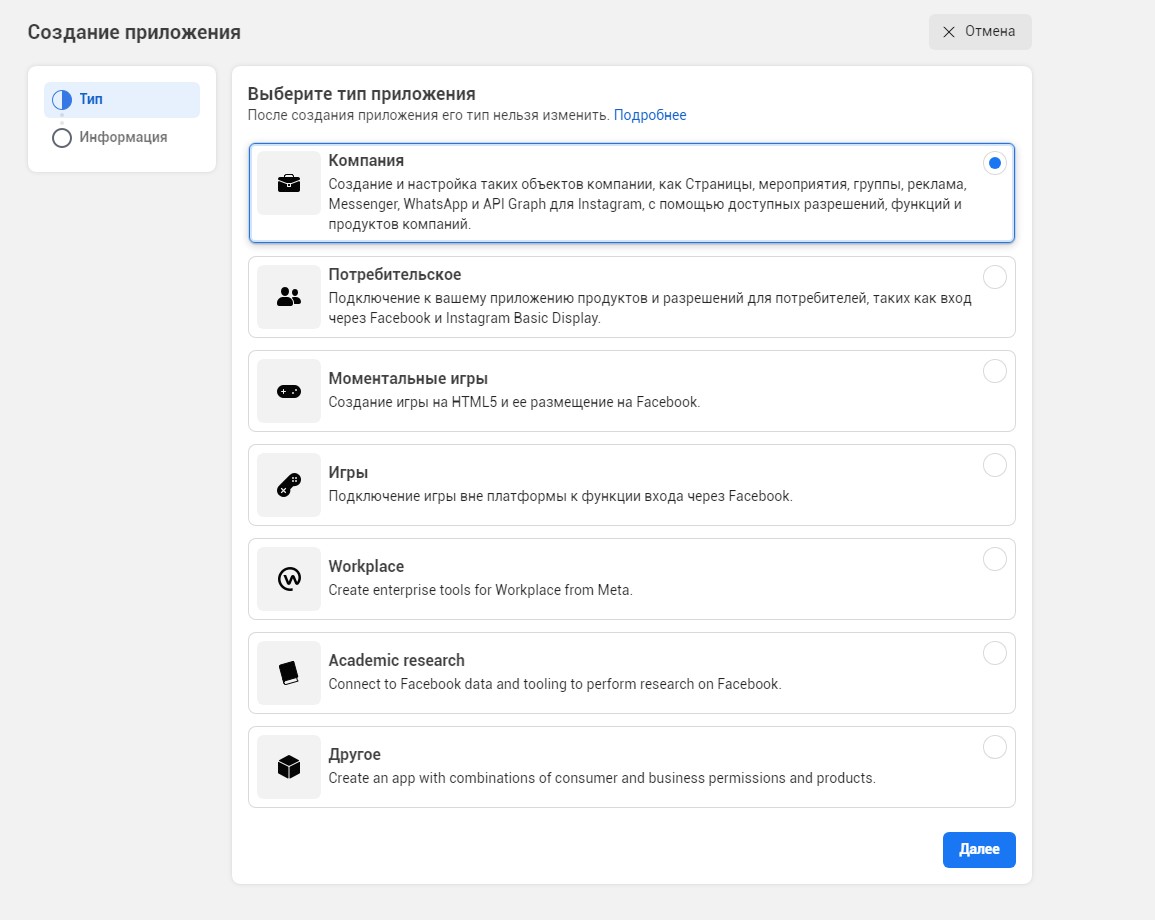
Task: Click the cube icon for Другое
Action: [x=289, y=767]
